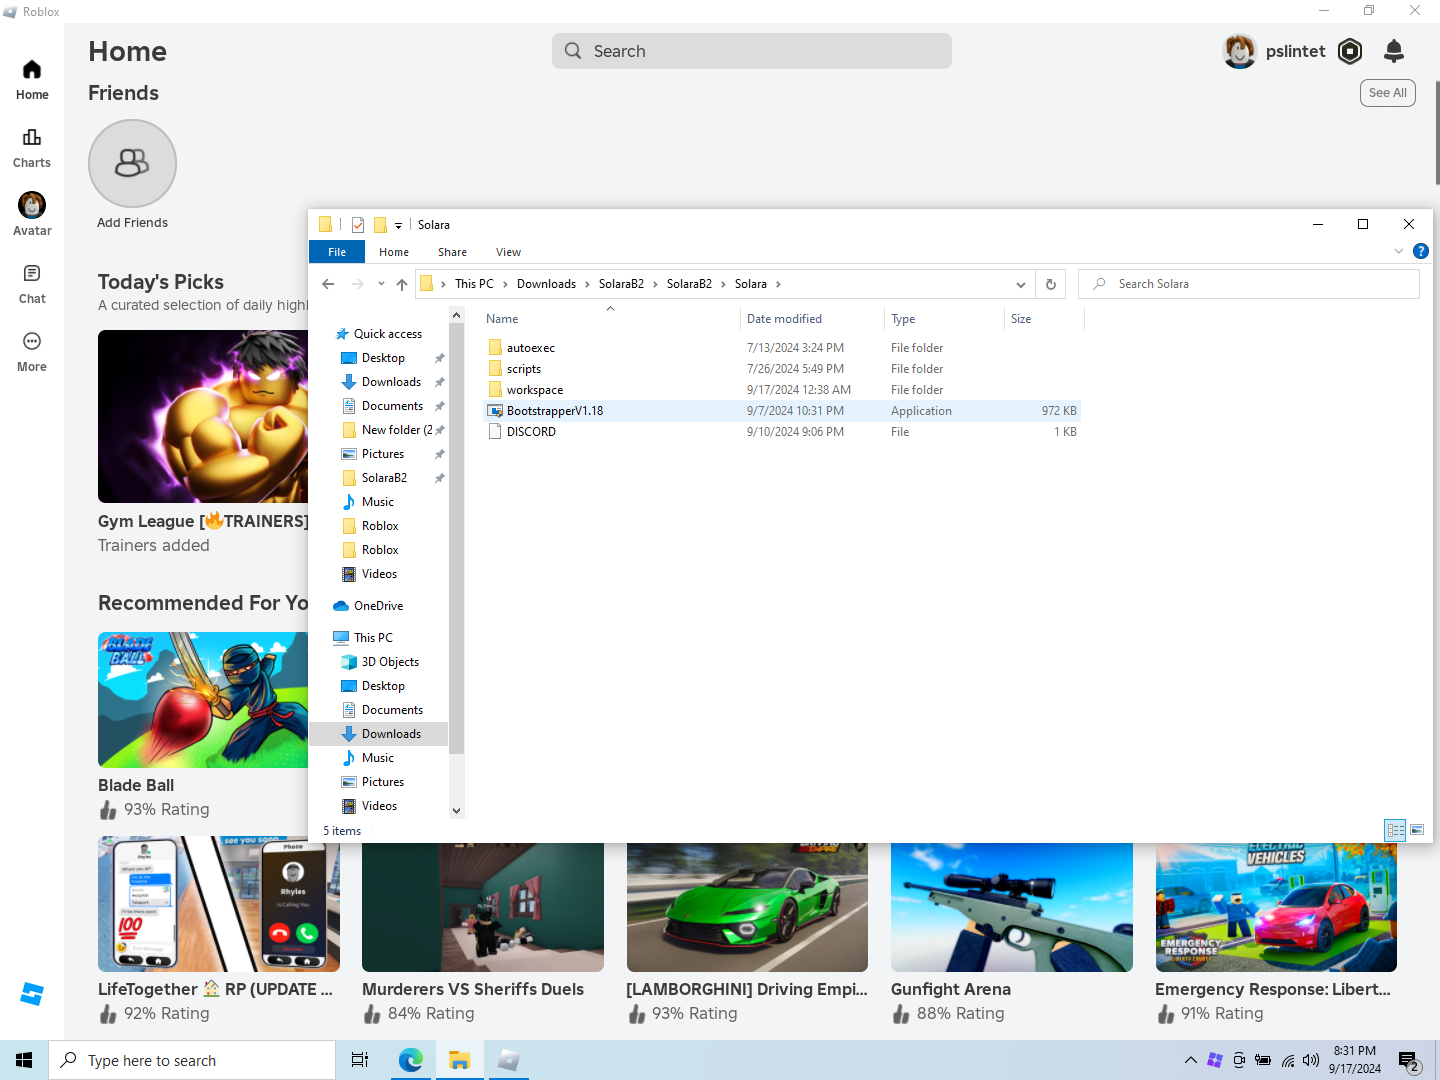Image resolution: width=1440 pixels, height=1080 pixels.
Task: Open Microsoft Edge from the taskbar
Action: point(410,1060)
